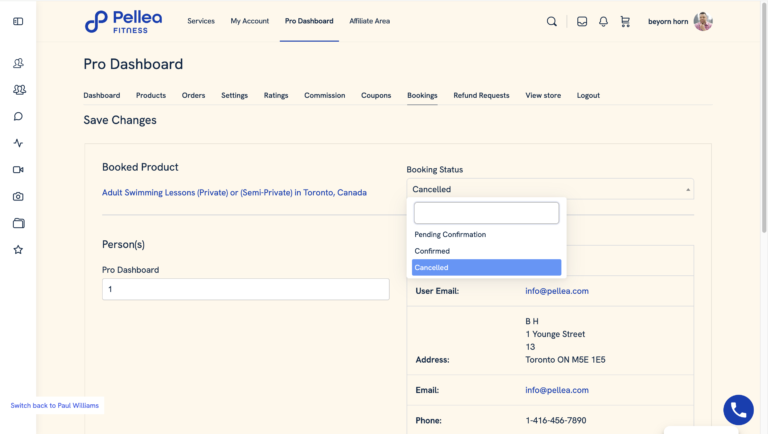Open the single-user profile sidebar icon
Image resolution: width=768 pixels, height=434 pixels.
(x=18, y=63)
